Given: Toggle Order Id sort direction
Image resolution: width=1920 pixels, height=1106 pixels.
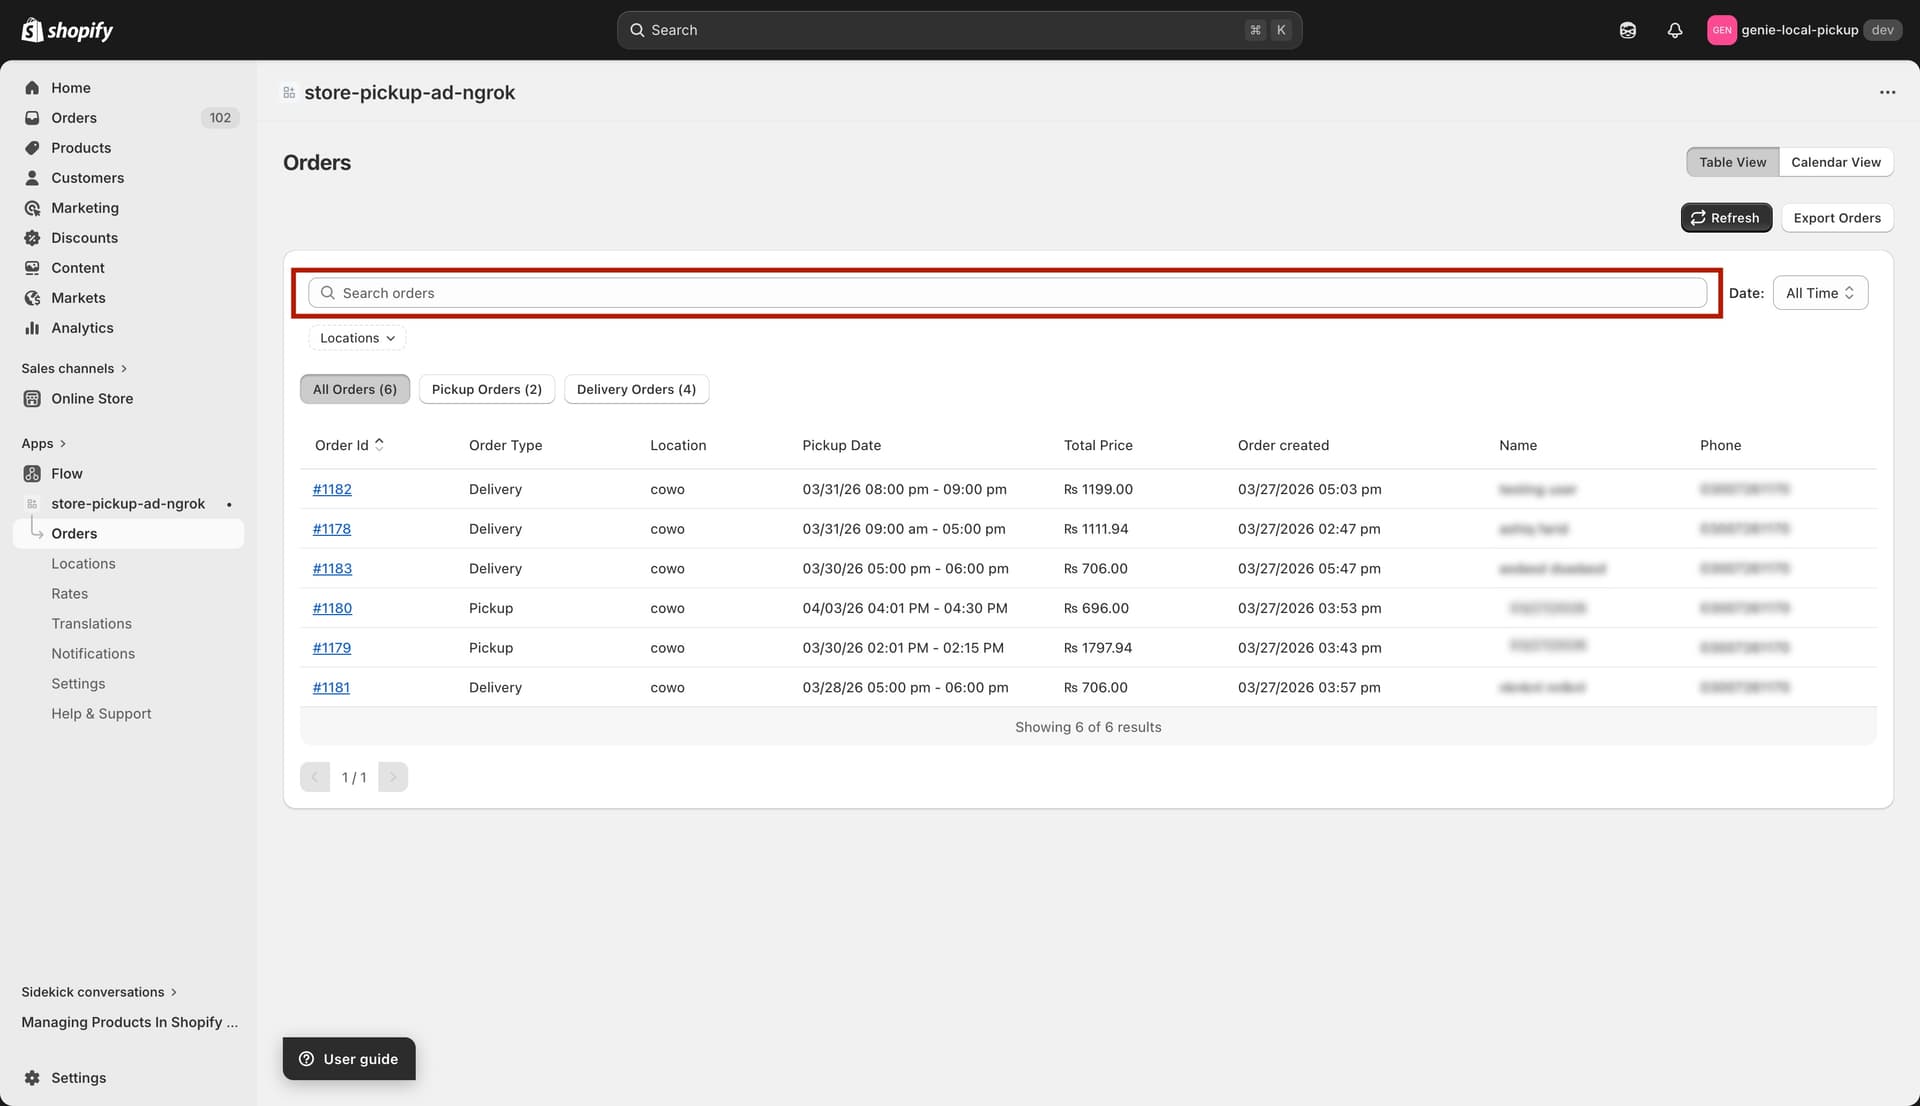Looking at the screenshot, I should [381, 444].
